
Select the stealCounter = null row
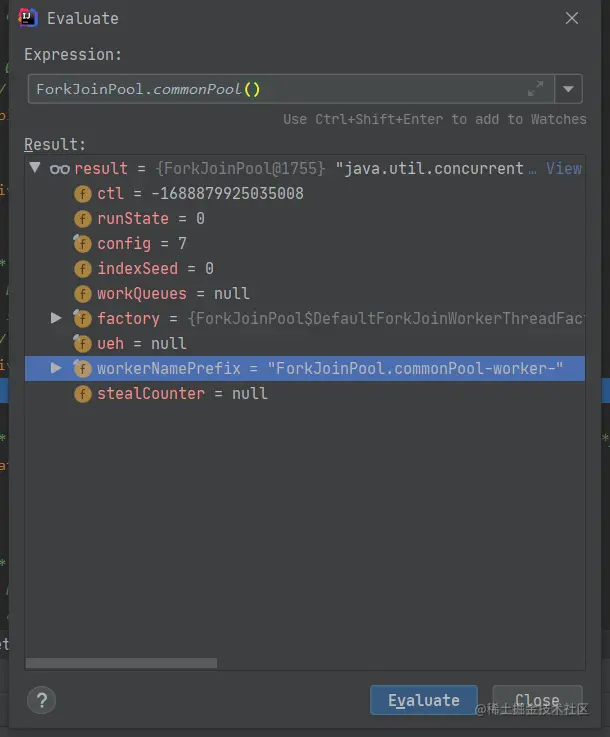pos(305,394)
